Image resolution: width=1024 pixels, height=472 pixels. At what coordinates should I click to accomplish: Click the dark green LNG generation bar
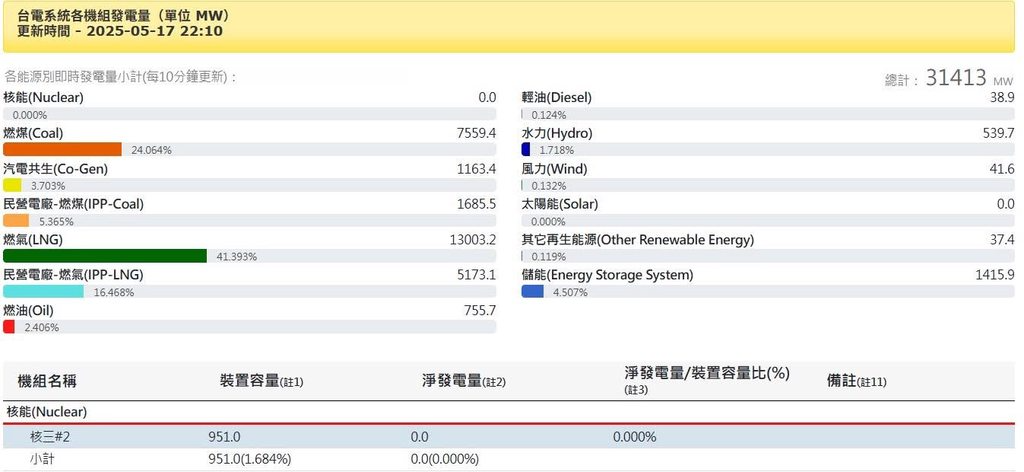[x=105, y=256]
